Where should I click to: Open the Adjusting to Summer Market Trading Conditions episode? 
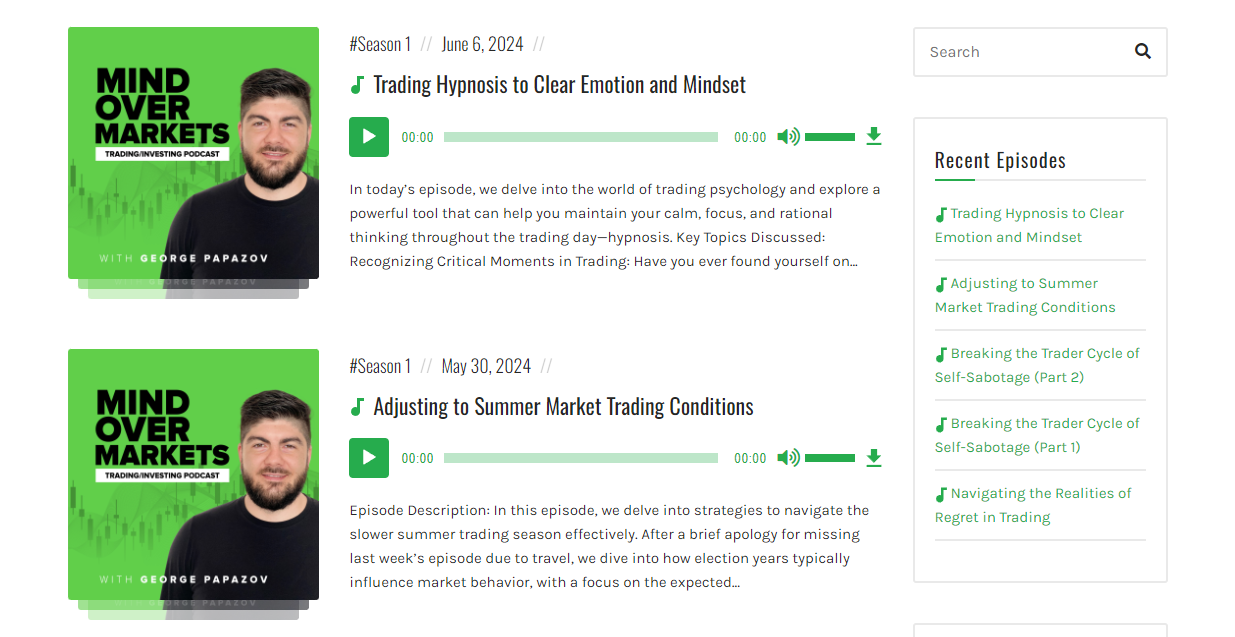[x=563, y=406]
